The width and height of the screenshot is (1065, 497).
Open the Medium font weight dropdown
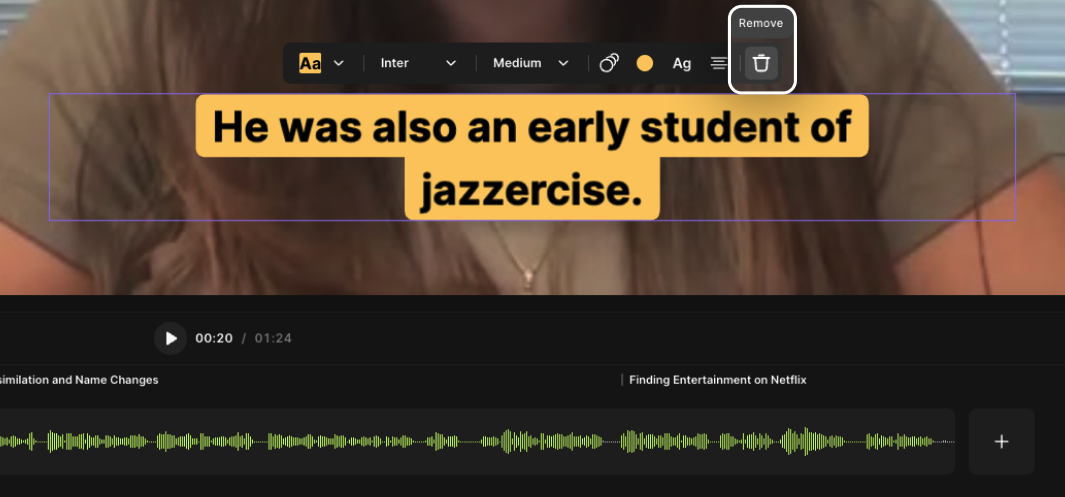click(530, 63)
